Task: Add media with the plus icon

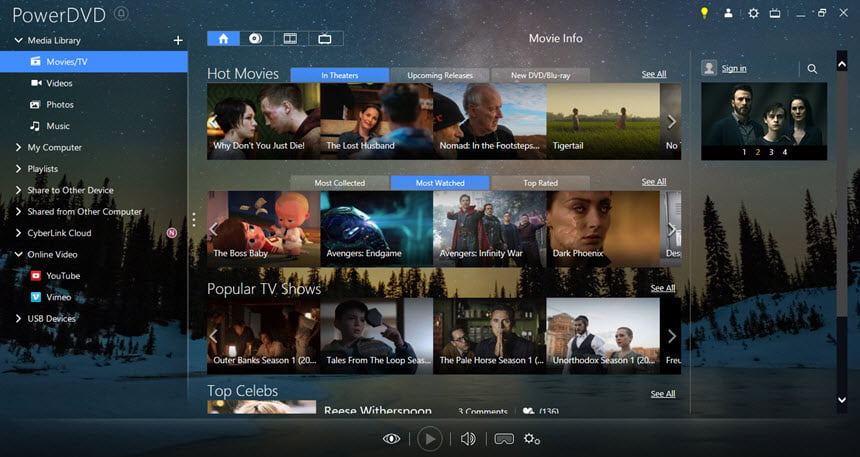Action: 178,40
